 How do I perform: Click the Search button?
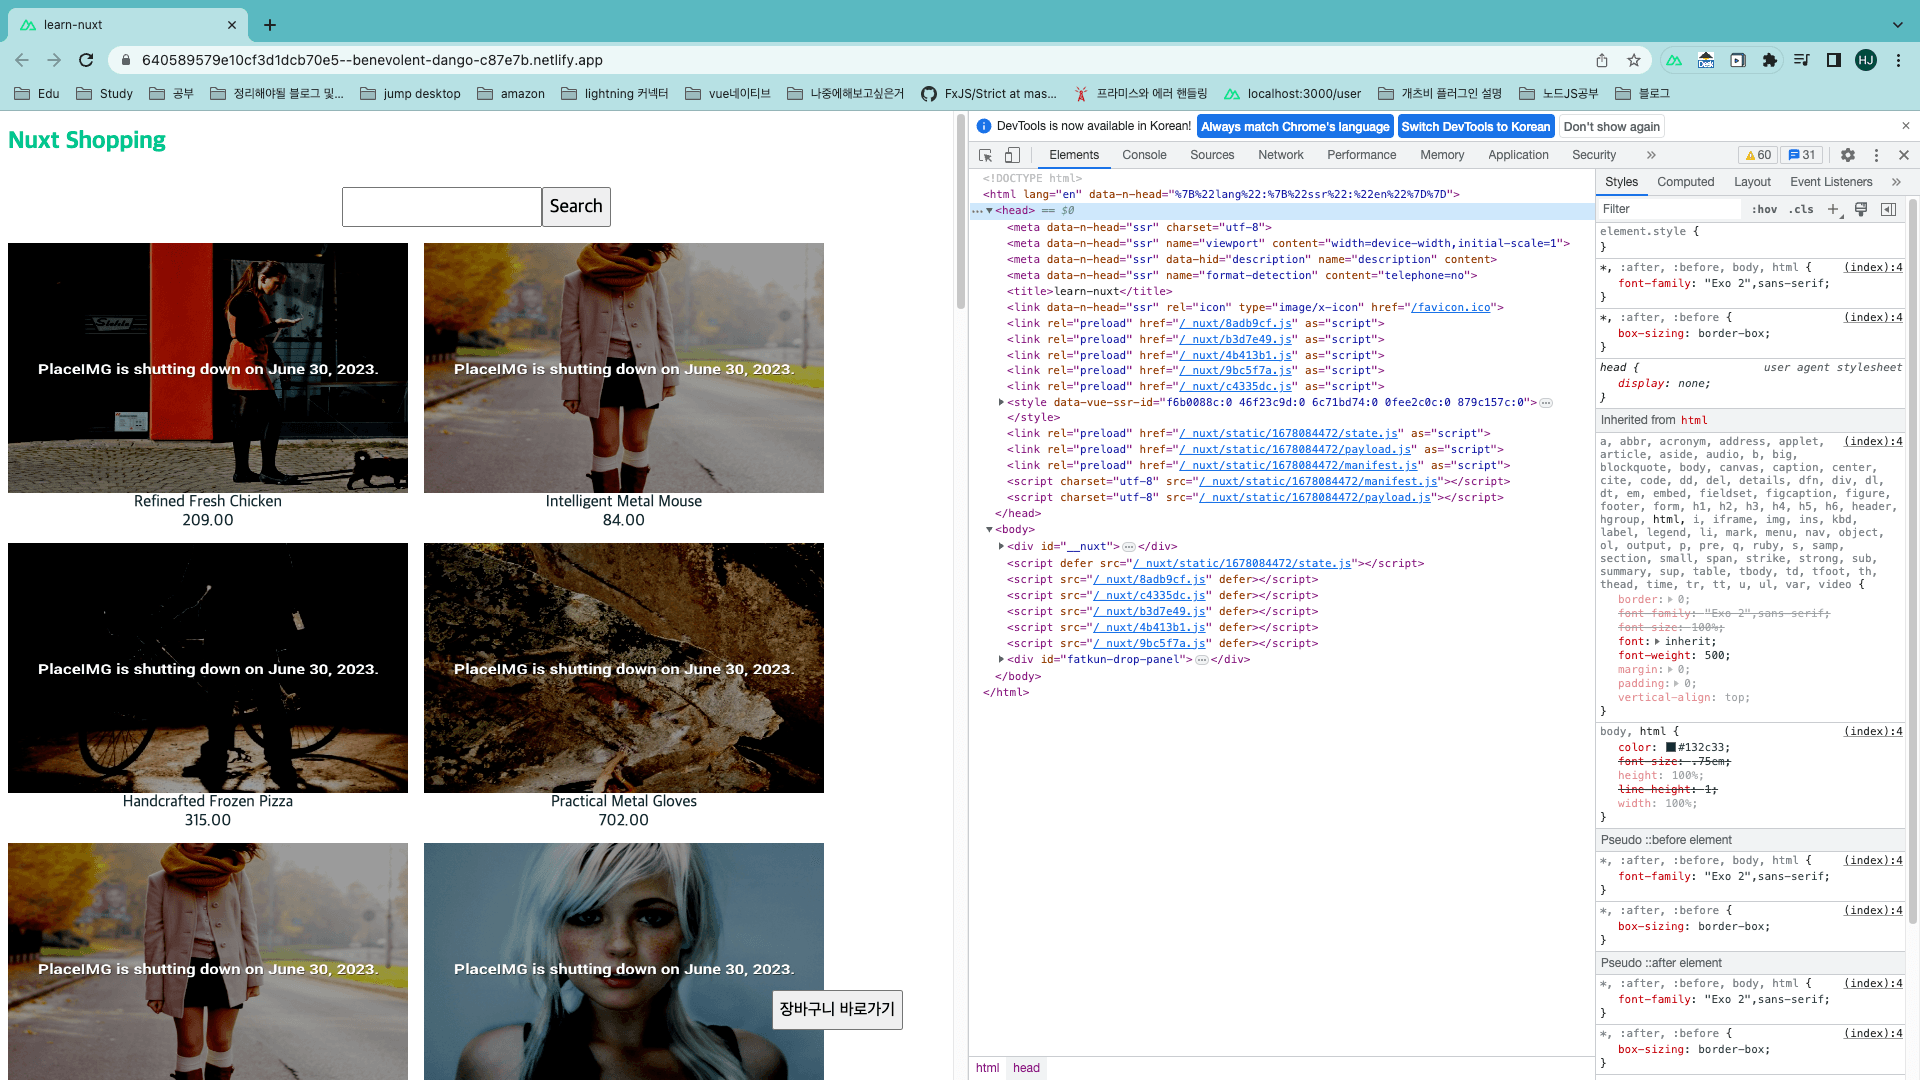coord(576,206)
